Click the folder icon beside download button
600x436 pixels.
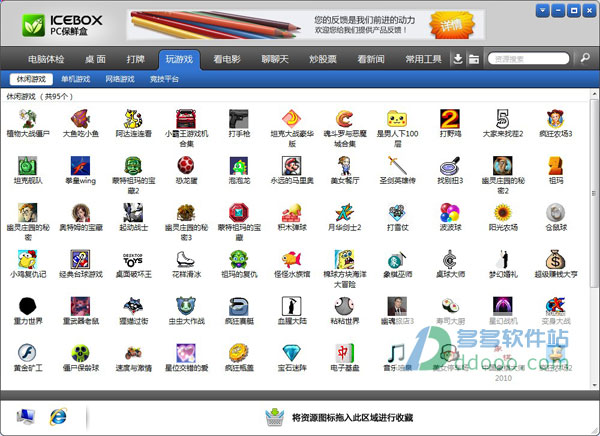(474, 59)
